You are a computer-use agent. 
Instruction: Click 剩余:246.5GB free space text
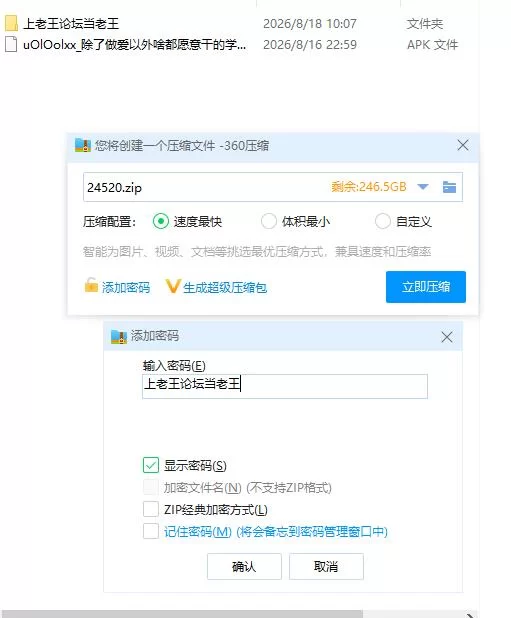(369, 186)
